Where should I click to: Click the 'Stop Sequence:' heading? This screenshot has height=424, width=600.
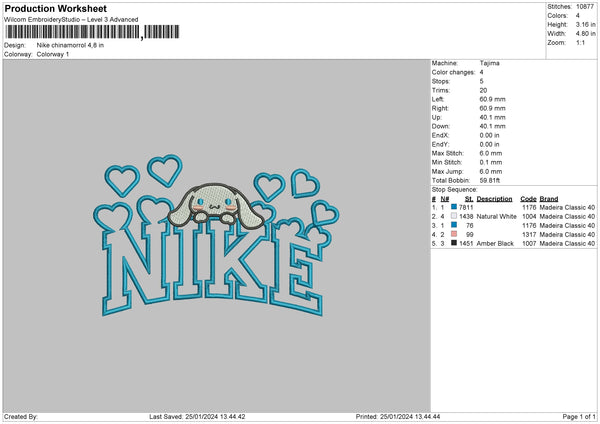coord(455,190)
